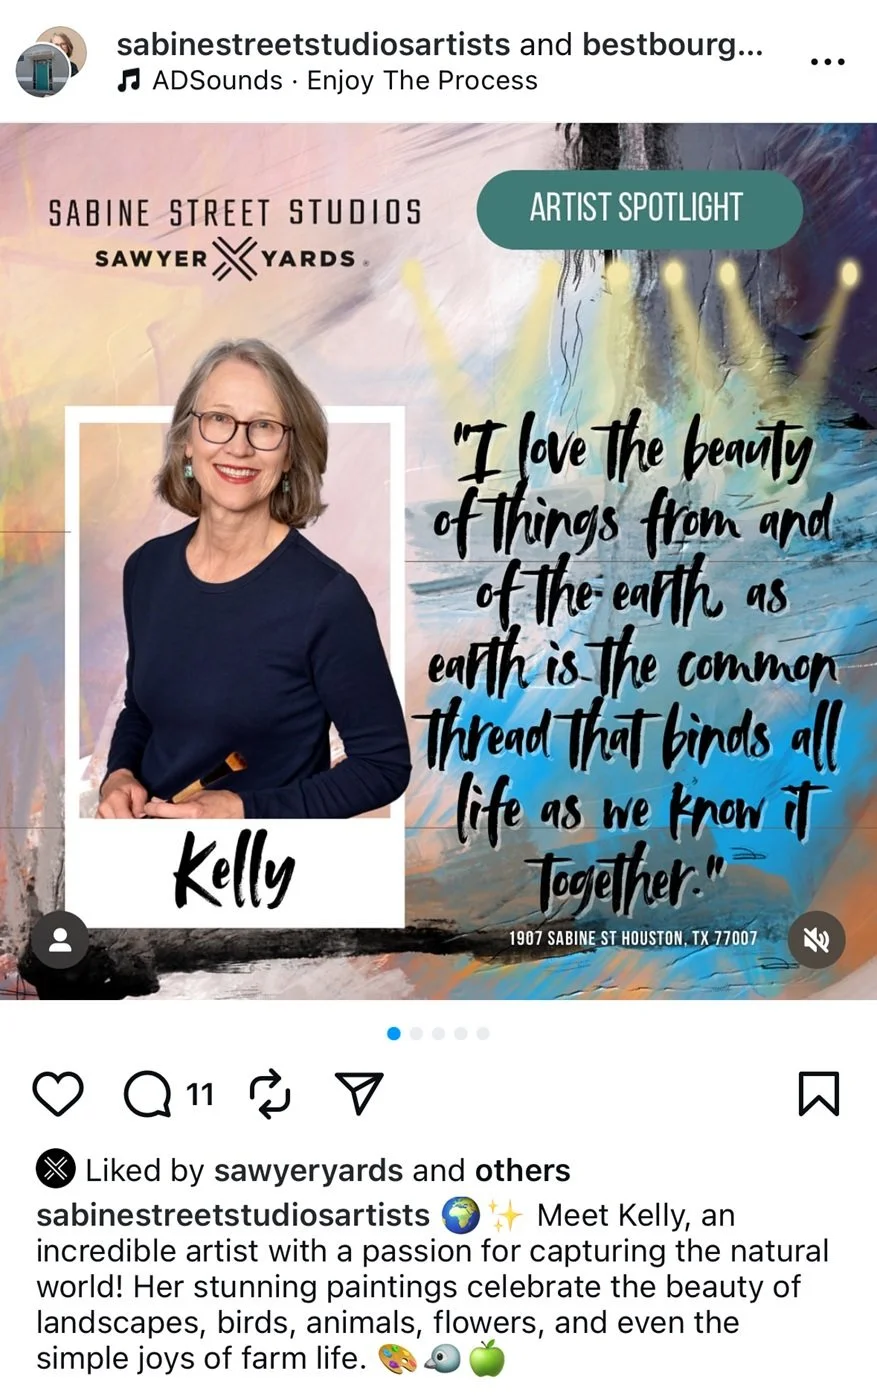Tap the Sawyer Yards liker avatar icon
877x1400 pixels.
click(x=56, y=1170)
